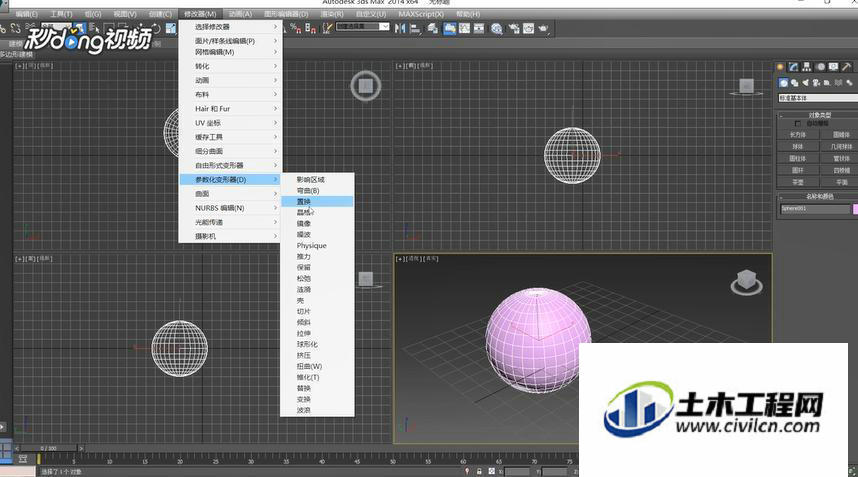The width and height of the screenshot is (858, 477).
Task: Open 渲染(R) menu
Action: (x=332, y=14)
